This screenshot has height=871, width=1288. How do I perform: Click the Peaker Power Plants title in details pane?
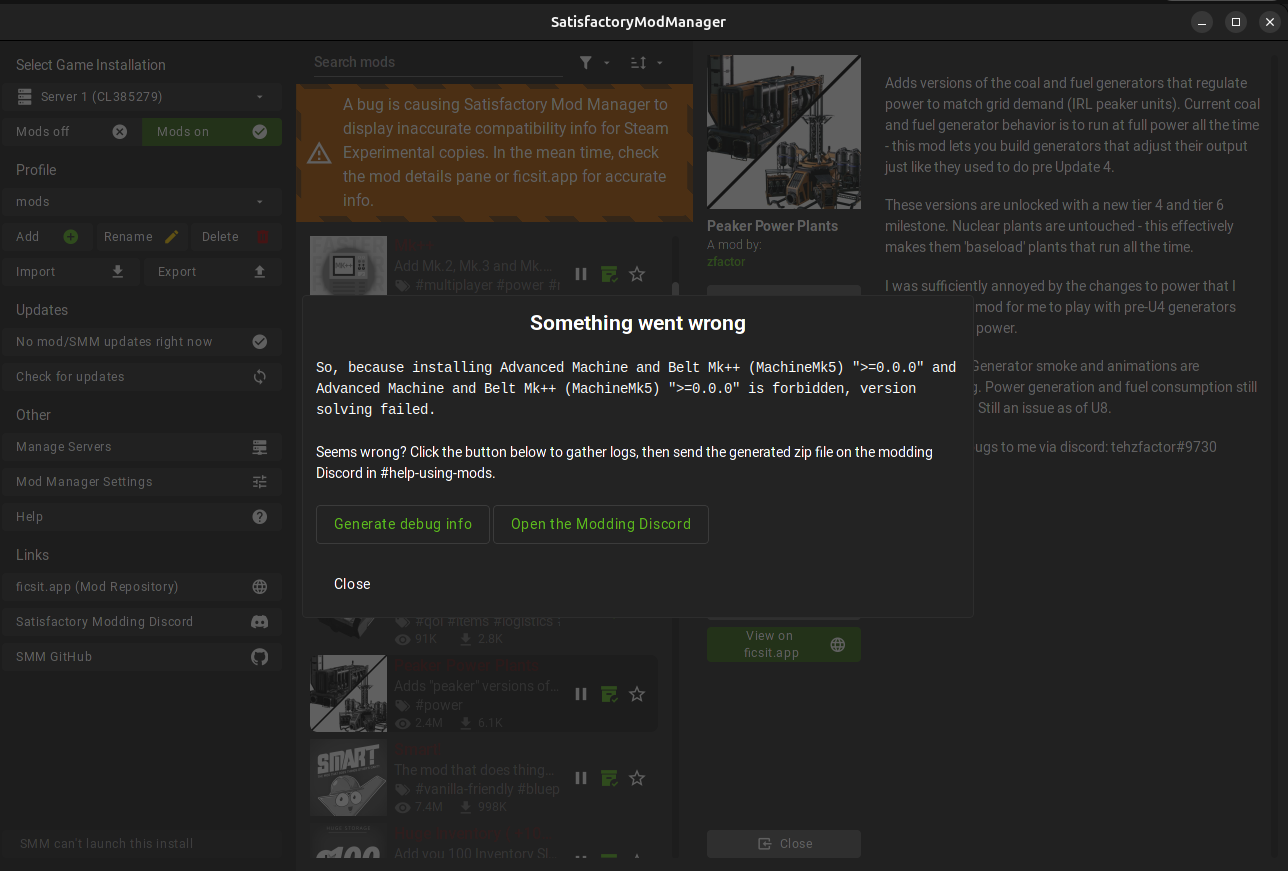773,226
